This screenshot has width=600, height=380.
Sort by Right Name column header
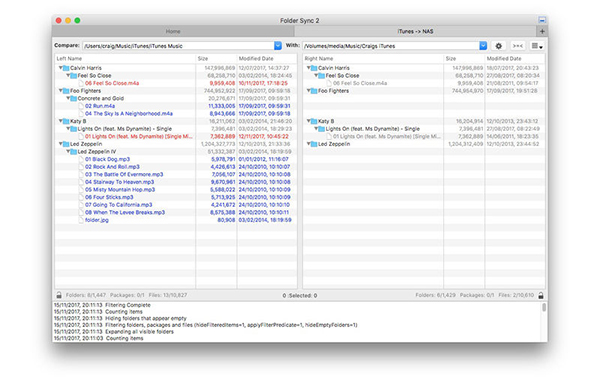tap(373, 59)
